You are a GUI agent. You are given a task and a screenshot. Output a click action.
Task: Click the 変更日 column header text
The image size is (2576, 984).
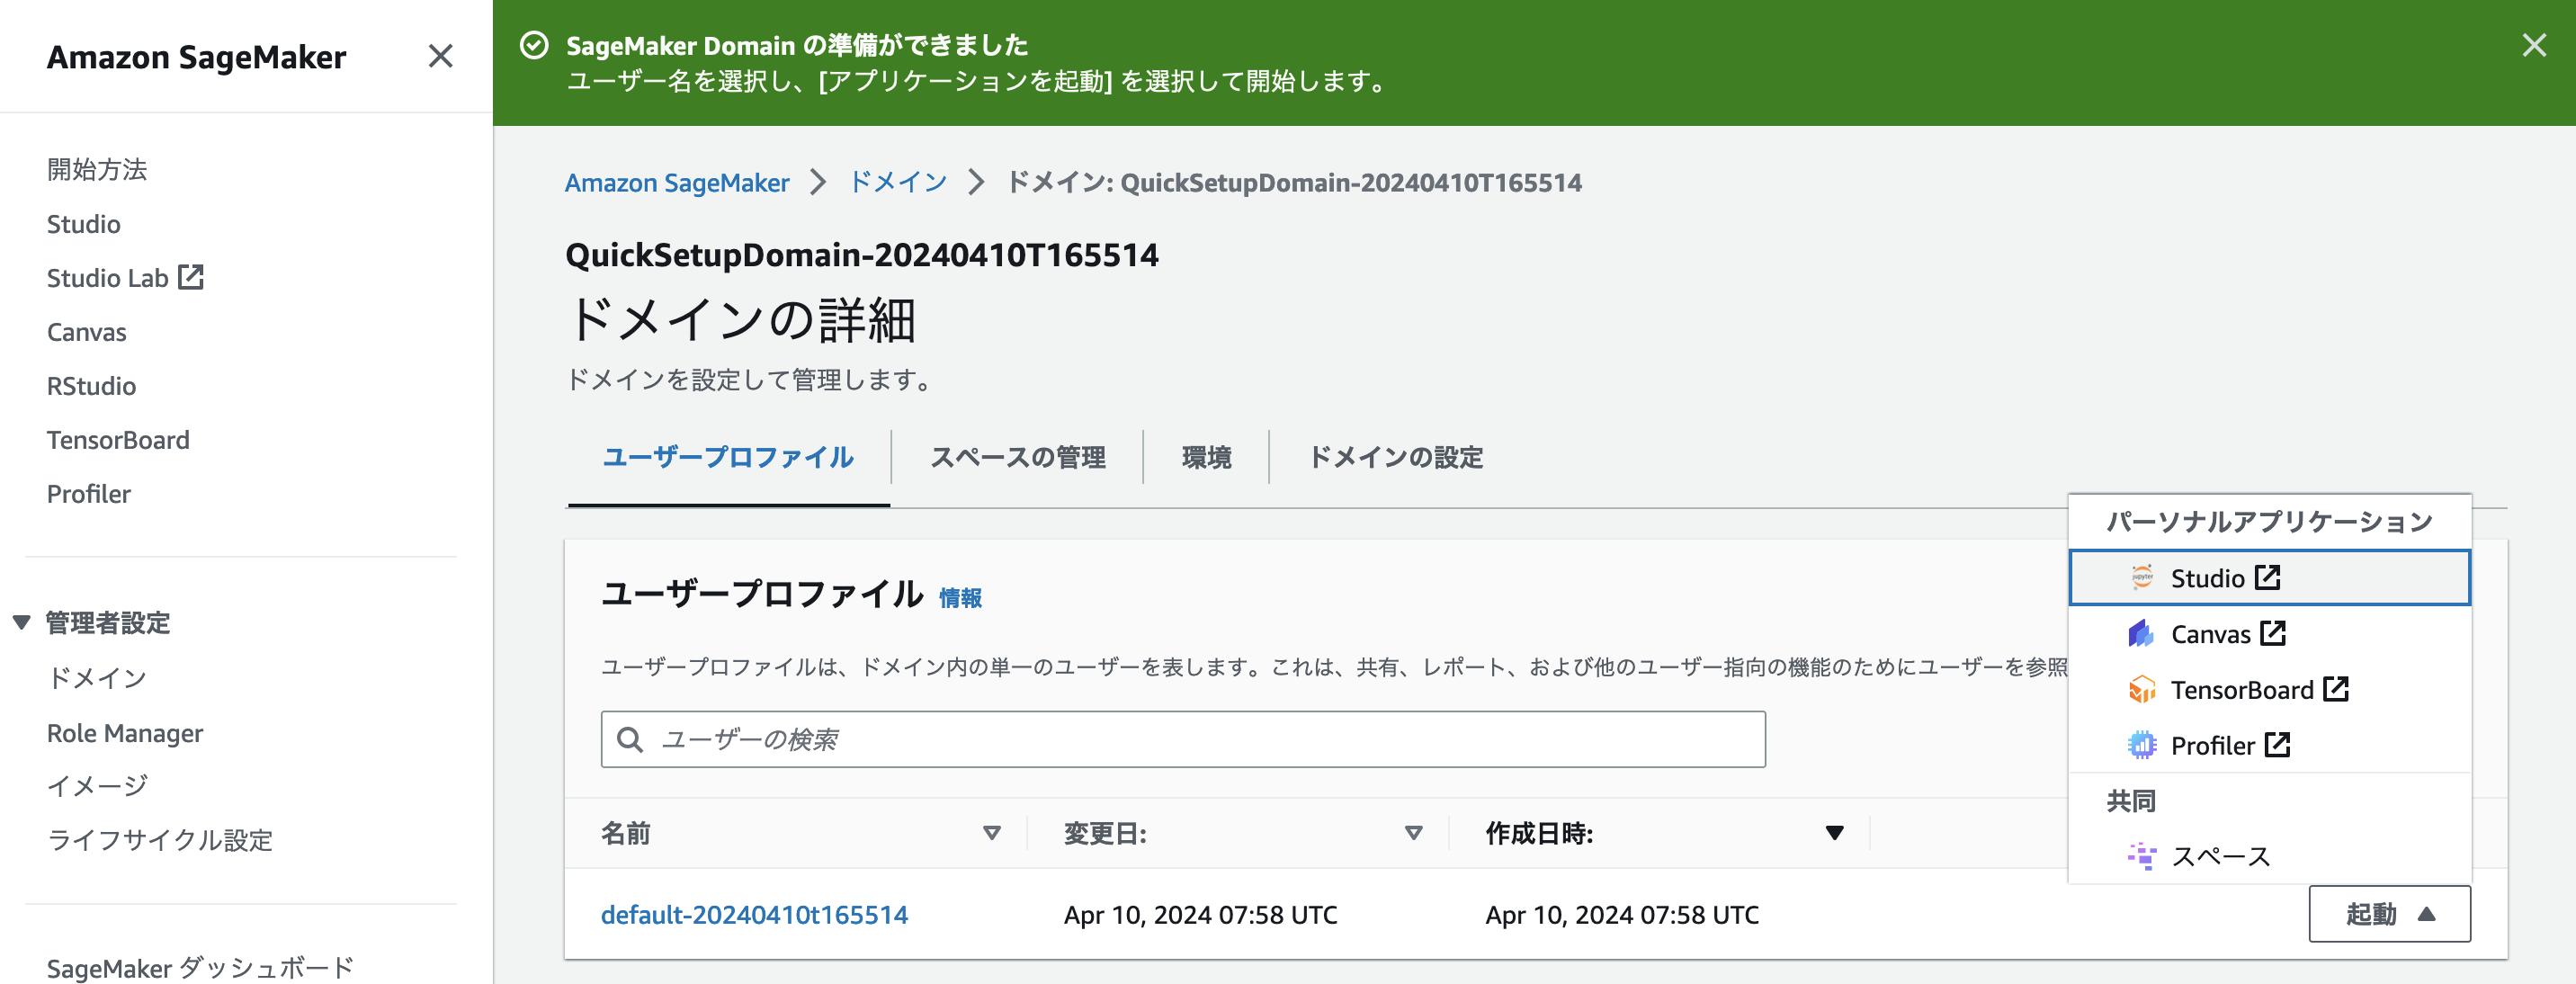point(1105,833)
